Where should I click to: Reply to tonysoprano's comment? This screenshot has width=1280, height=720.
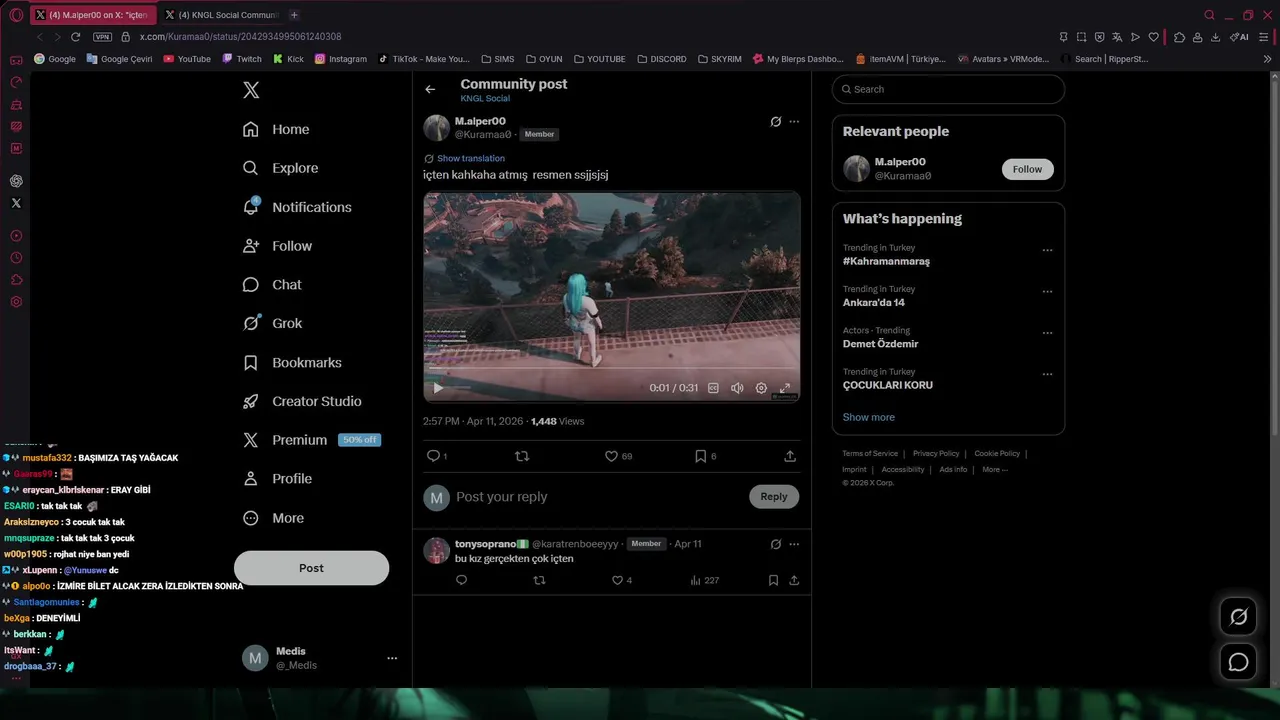[x=461, y=580]
